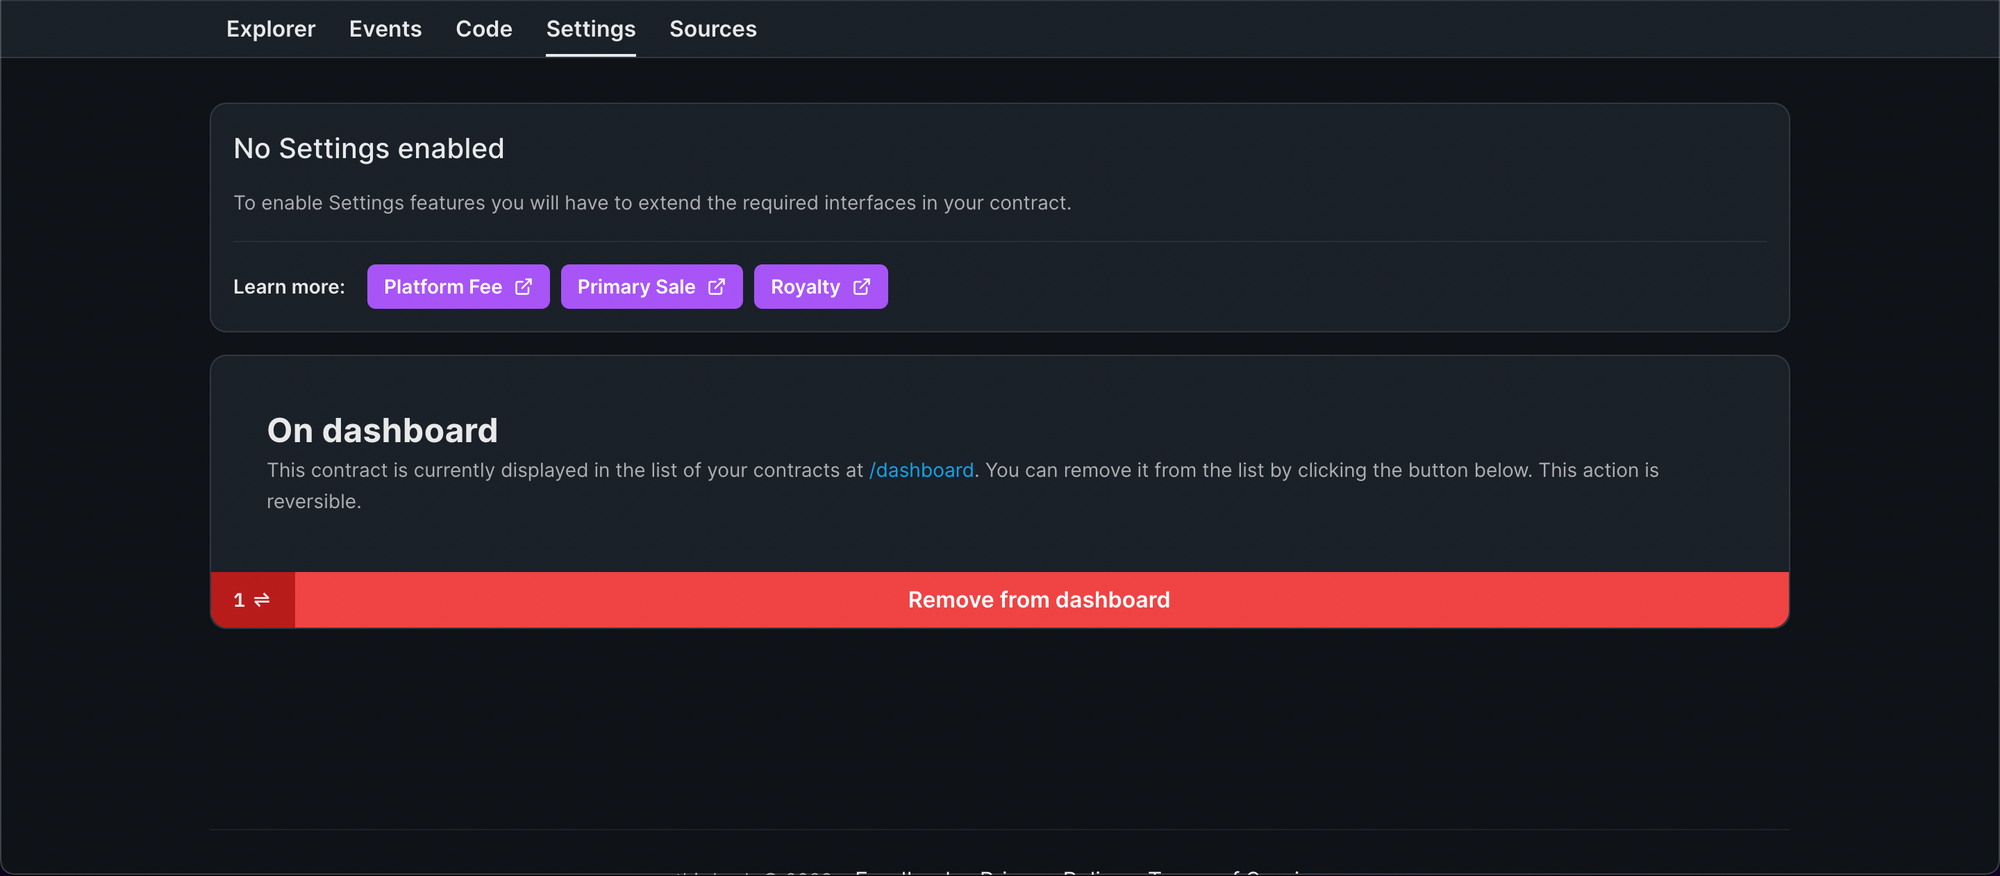2000x876 pixels.
Task: Click the Royalty external link icon
Action: coord(861,287)
